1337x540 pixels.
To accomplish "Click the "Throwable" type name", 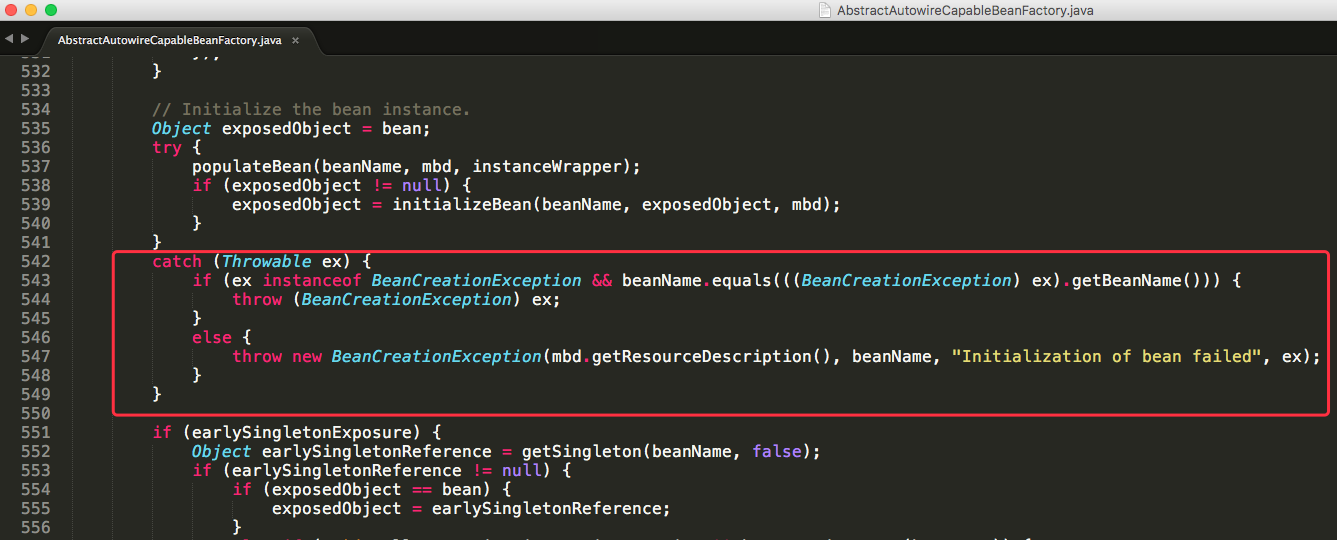I will 267,261.
